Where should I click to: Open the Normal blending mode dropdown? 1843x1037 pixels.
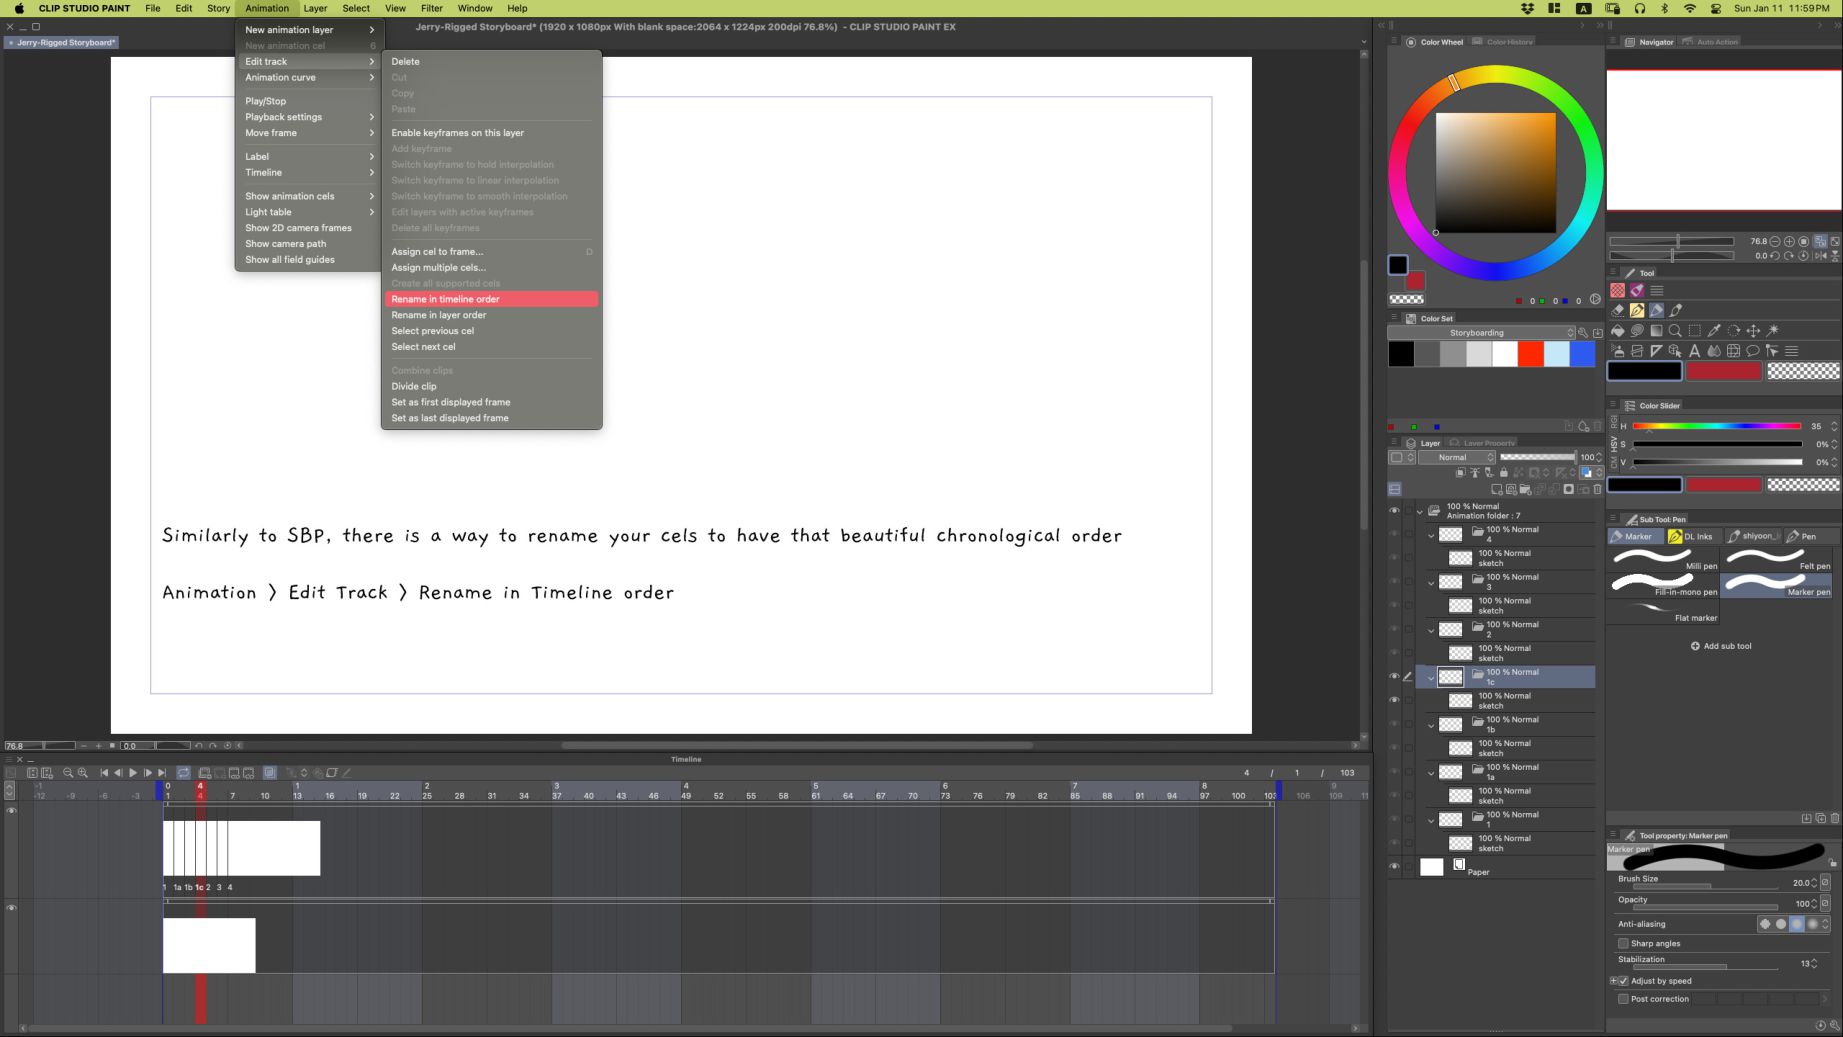tap(1457, 457)
